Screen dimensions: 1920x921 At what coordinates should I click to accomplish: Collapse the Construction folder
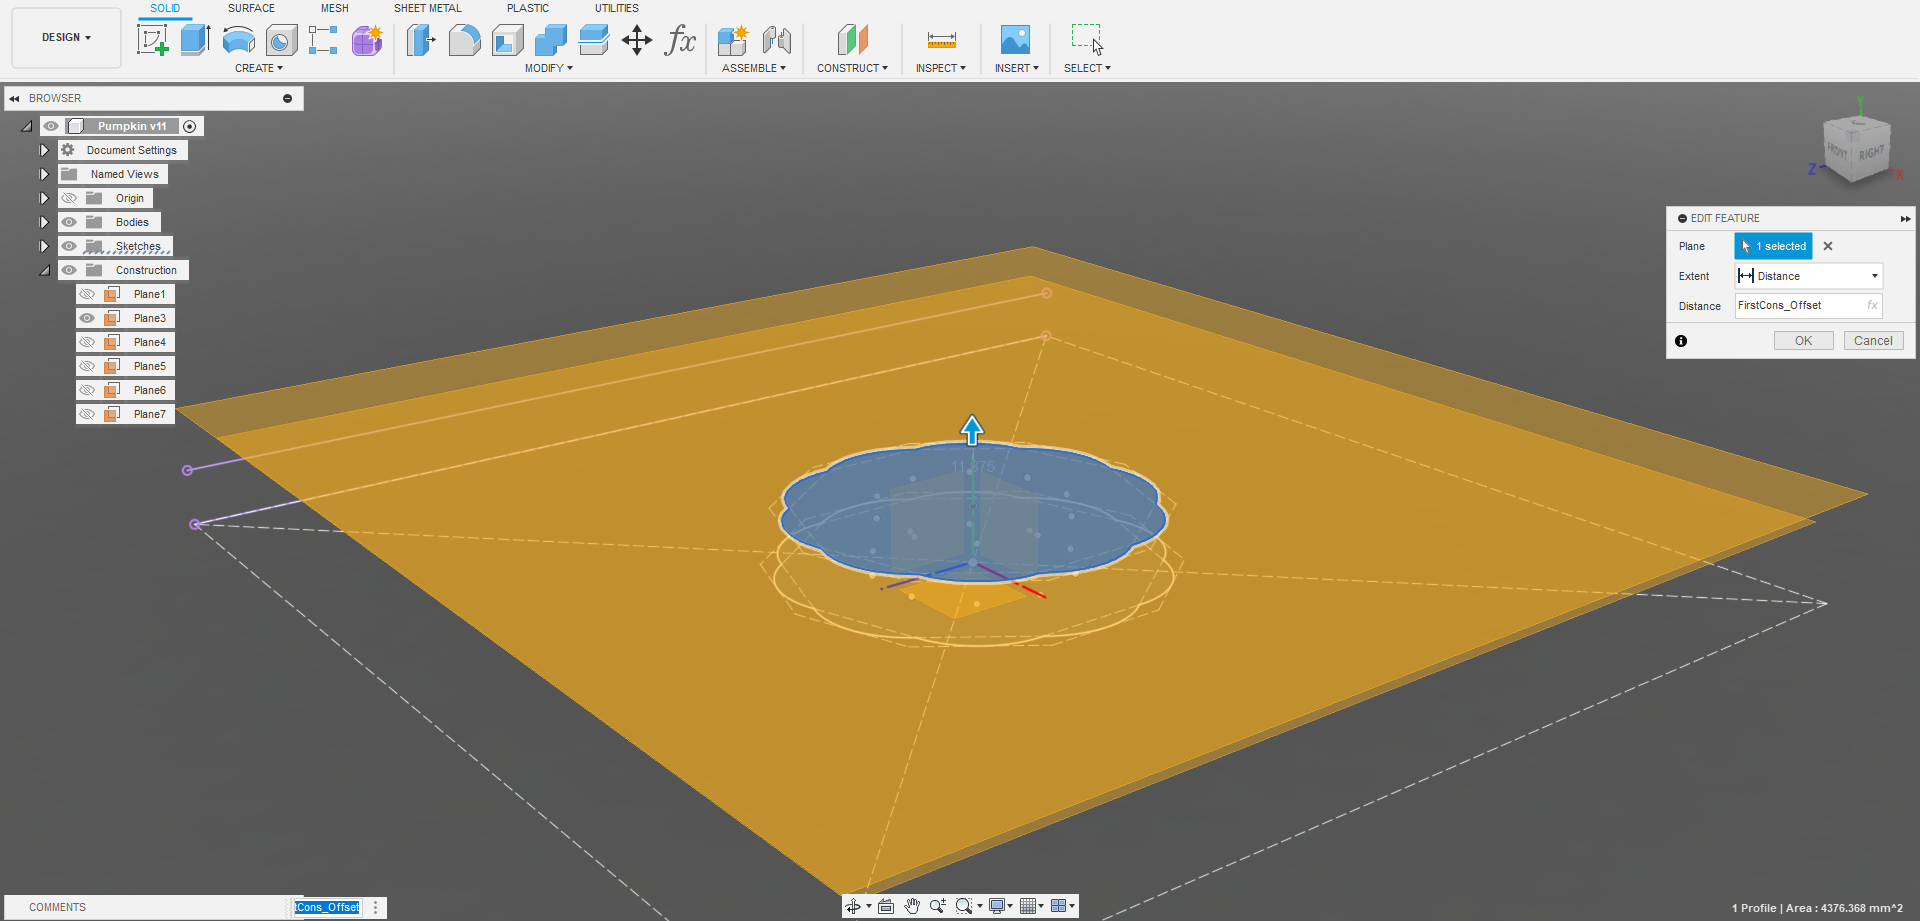[44, 270]
